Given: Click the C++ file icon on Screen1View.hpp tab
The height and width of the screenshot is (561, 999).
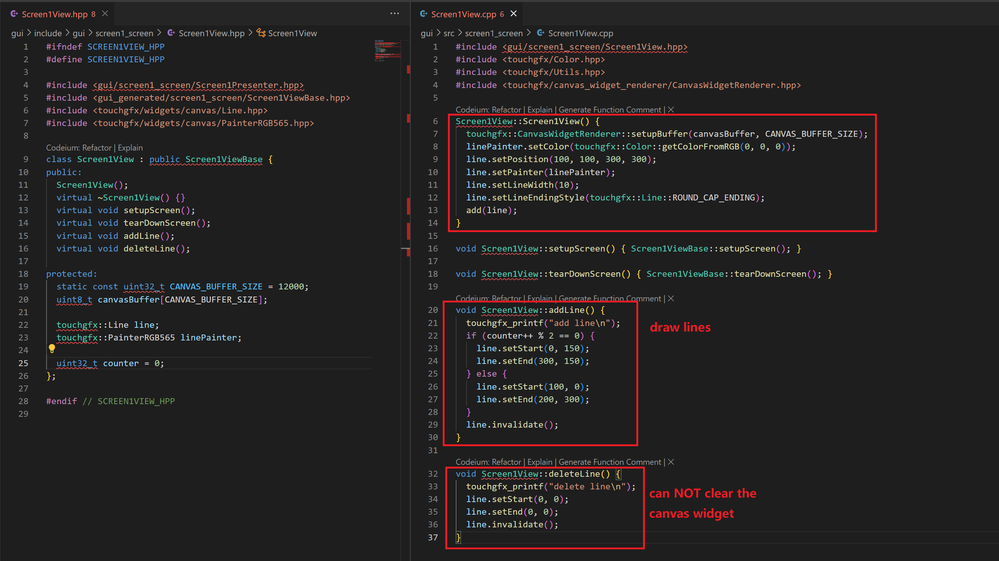Looking at the screenshot, I should 15,15.
